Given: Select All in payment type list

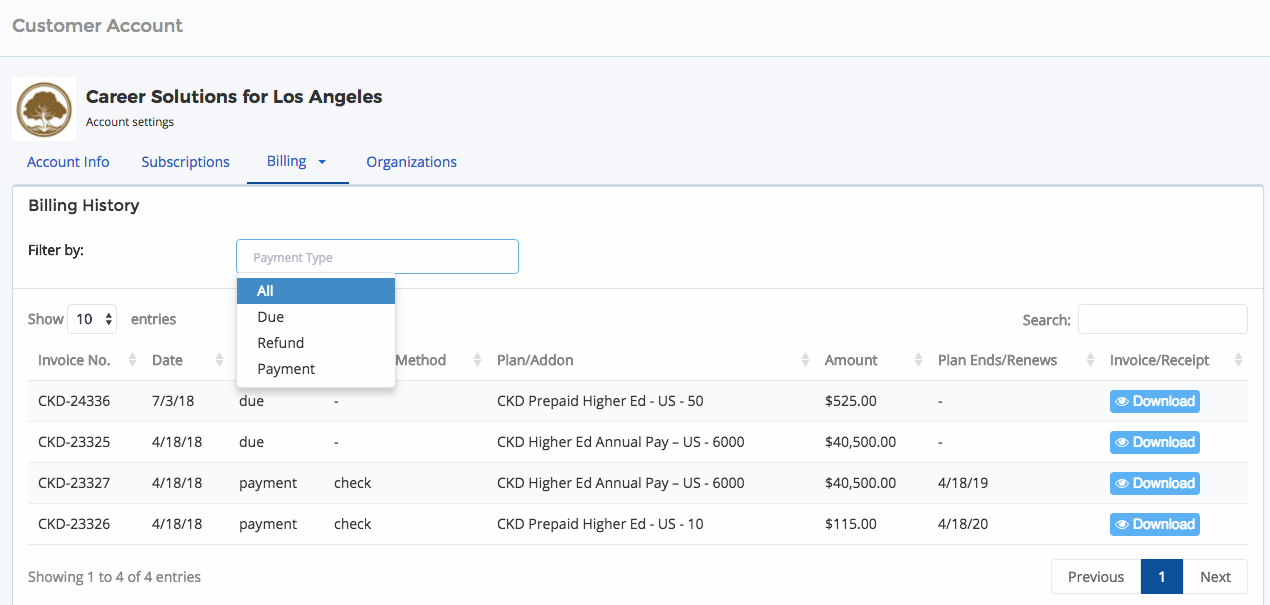Looking at the screenshot, I should tap(316, 291).
